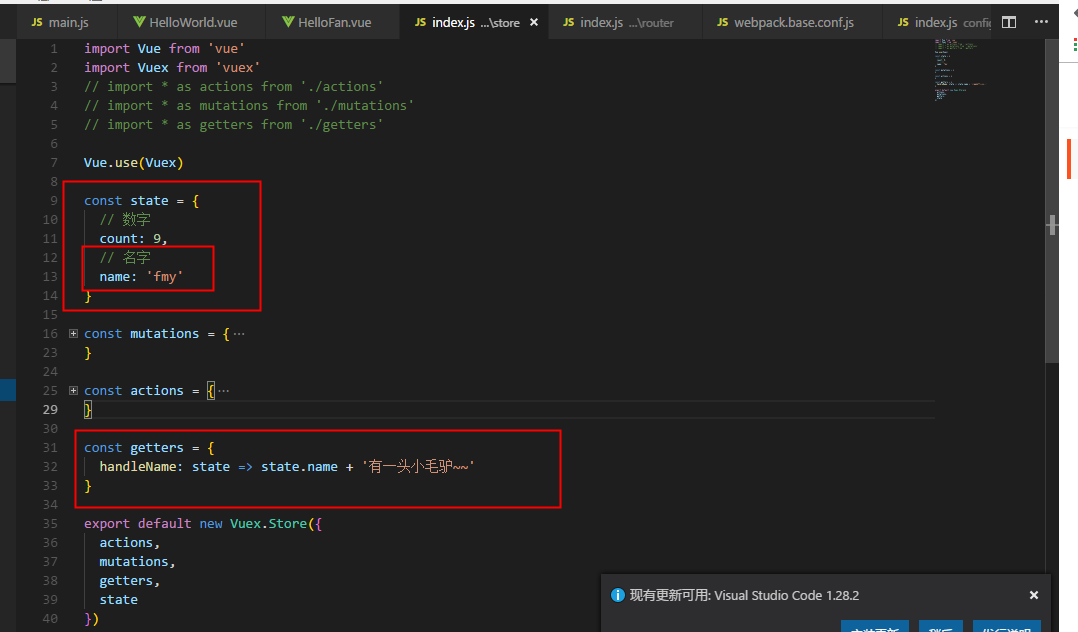Open the editor More Actions ellipsis menu
This screenshot has height=632, width=1078.
(1041, 22)
